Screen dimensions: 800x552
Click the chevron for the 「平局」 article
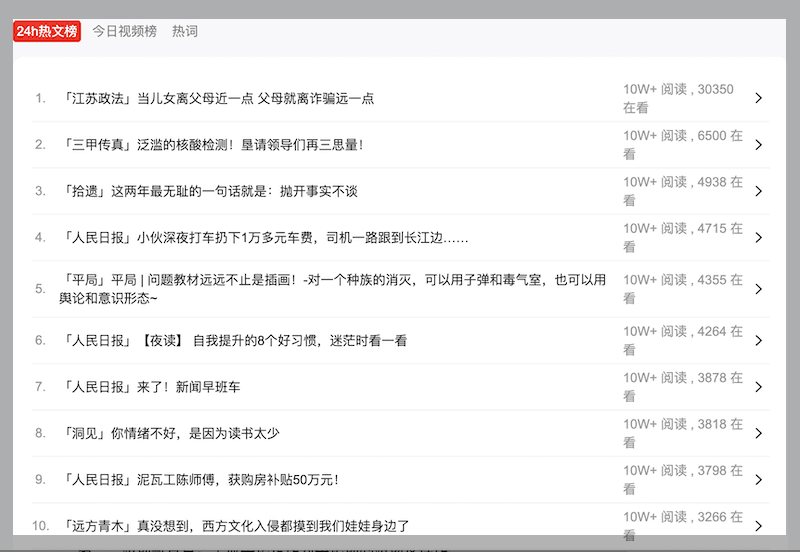click(758, 289)
